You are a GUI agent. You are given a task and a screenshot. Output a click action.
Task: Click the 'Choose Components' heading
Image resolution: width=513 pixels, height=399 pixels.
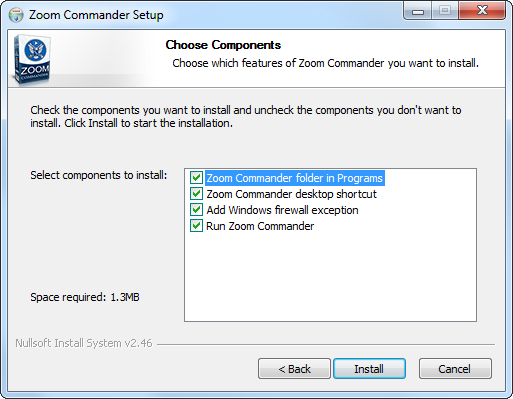[223, 45]
